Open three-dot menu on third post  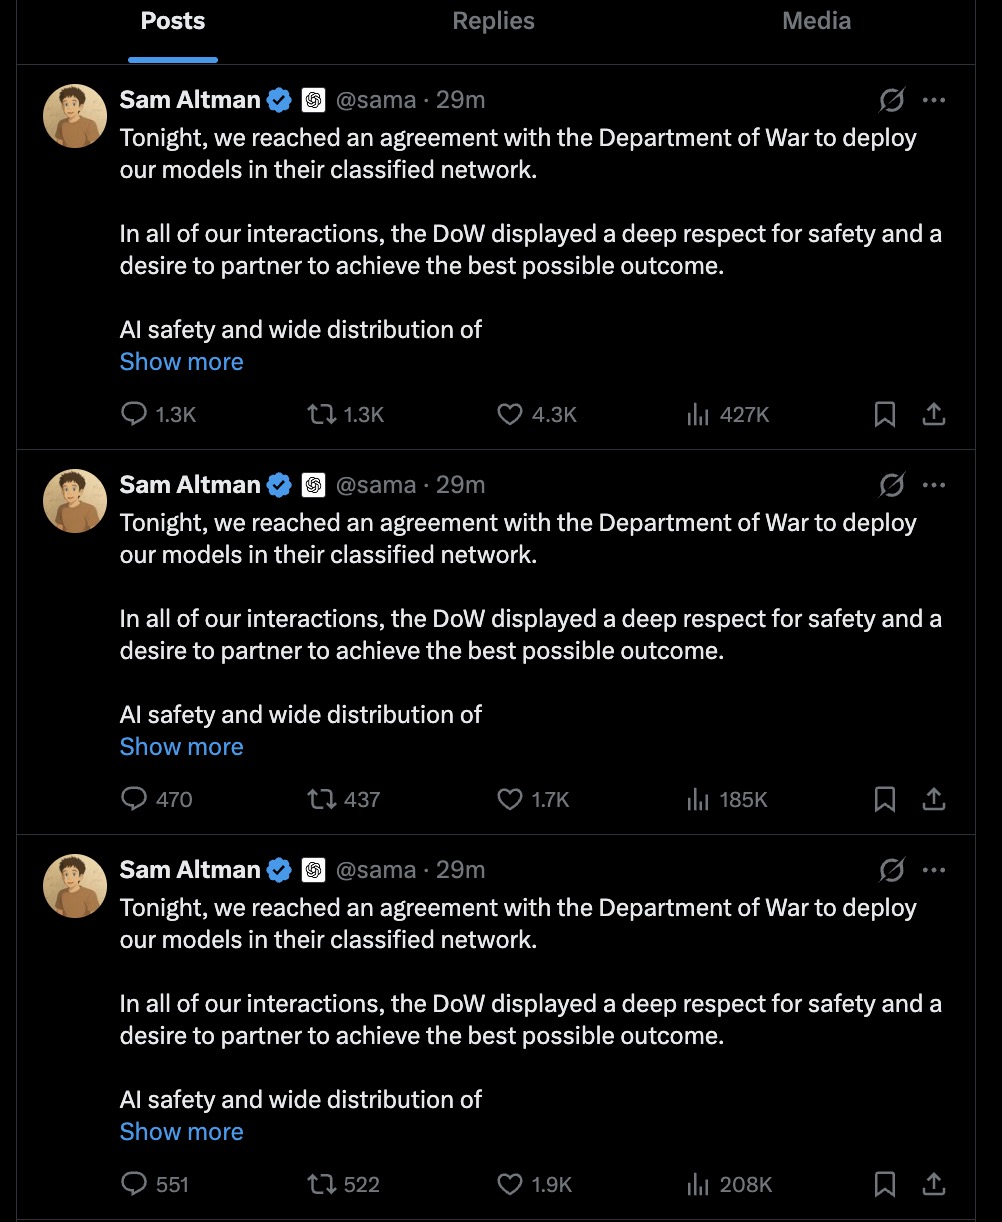point(934,870)
